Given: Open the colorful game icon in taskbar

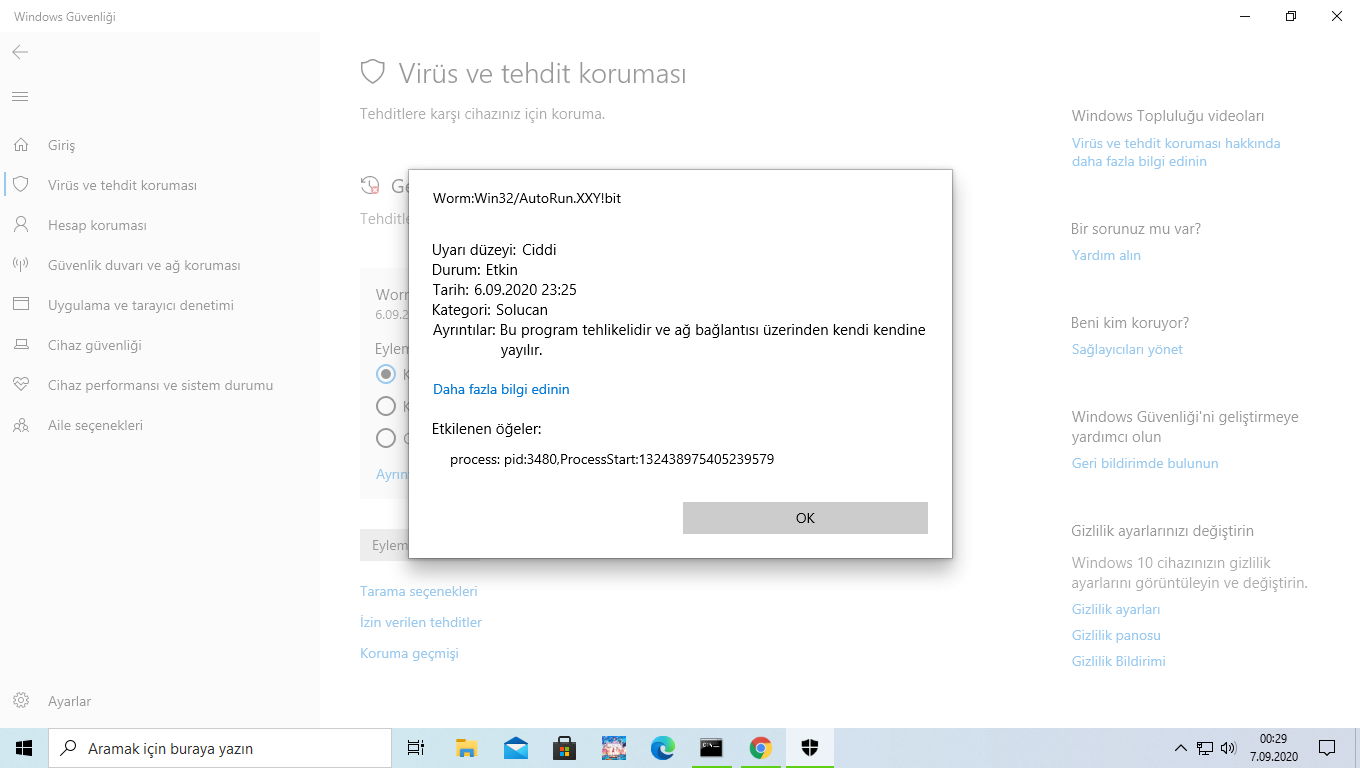Looking at the screenshot, I should 613,748.
